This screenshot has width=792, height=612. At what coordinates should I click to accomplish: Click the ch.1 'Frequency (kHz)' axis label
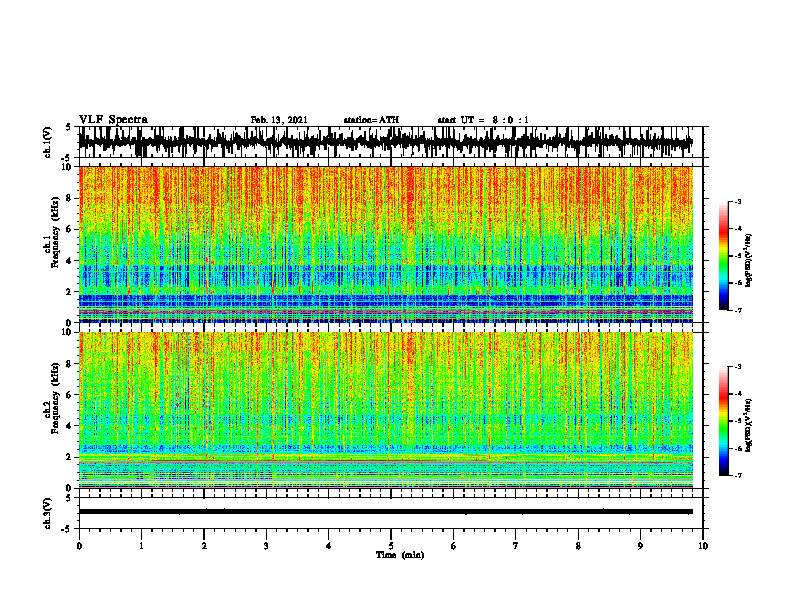click(x=55, y=232)
